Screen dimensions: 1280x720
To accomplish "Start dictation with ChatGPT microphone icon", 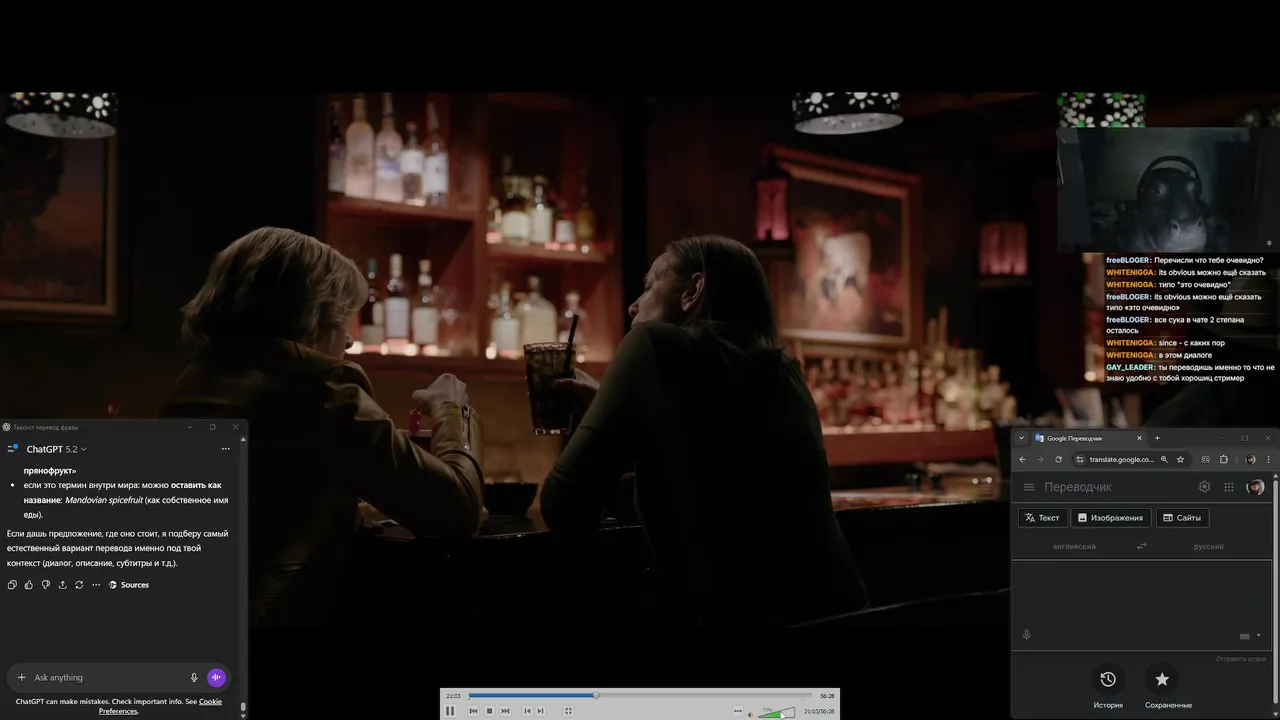I will pos(194,677).
